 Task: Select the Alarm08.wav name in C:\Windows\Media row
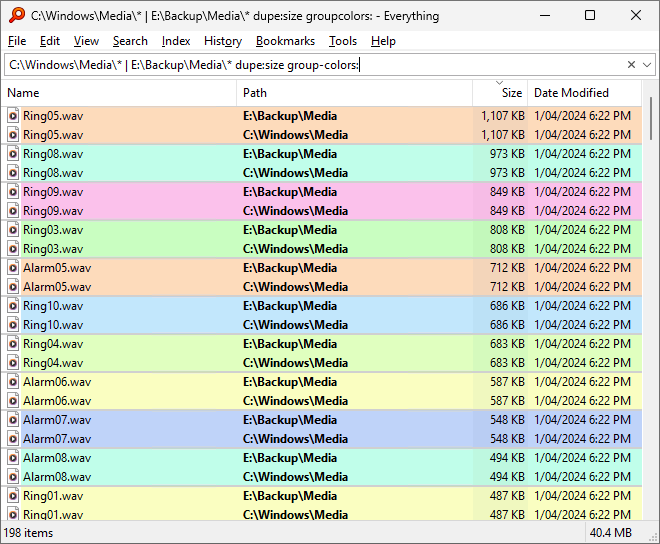tap(57, 477)
